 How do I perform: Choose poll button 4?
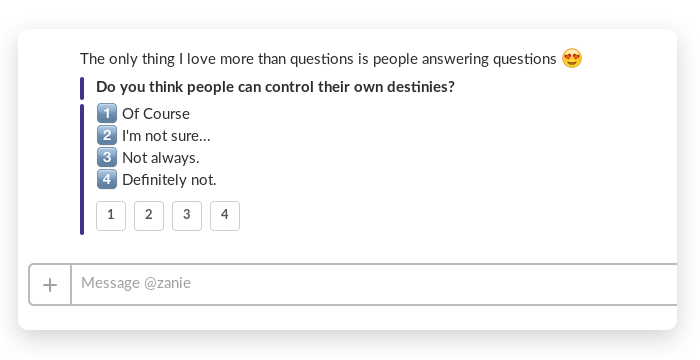225,216
